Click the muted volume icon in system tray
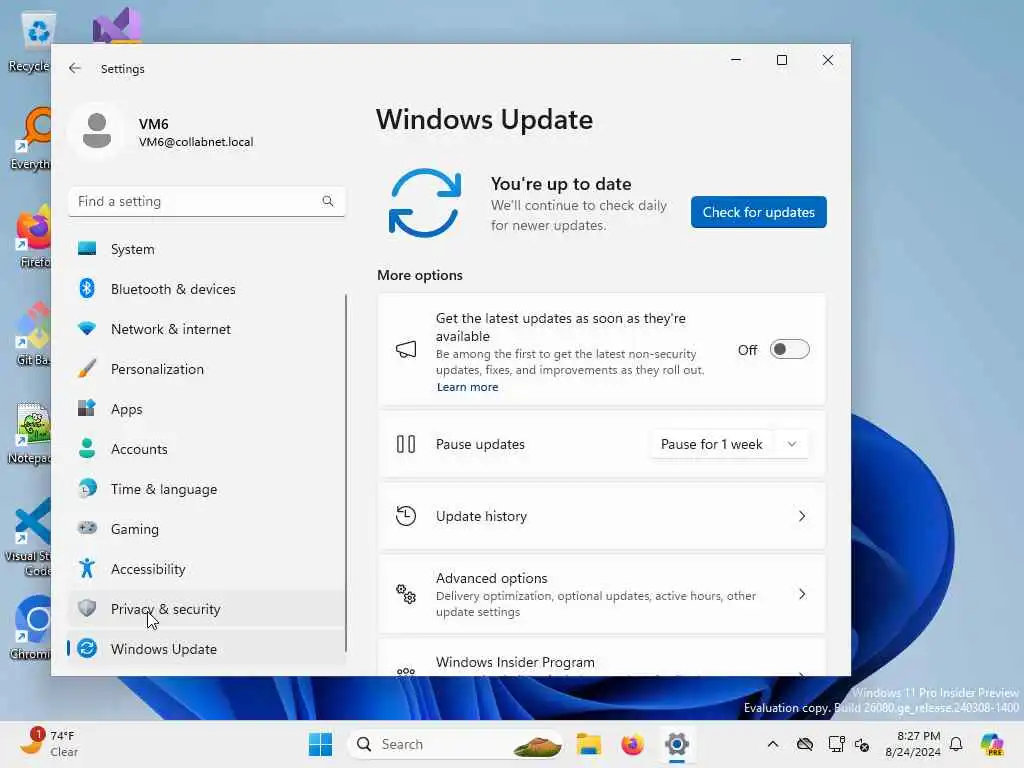Screen dimensions: 1024x768 [x=862, y=744]
